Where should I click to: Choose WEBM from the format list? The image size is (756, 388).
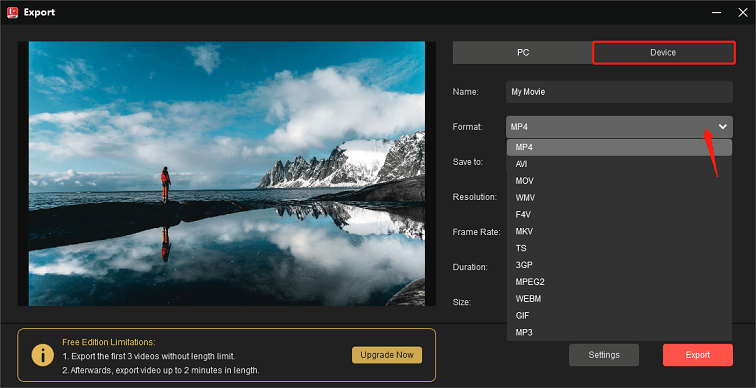619,299
